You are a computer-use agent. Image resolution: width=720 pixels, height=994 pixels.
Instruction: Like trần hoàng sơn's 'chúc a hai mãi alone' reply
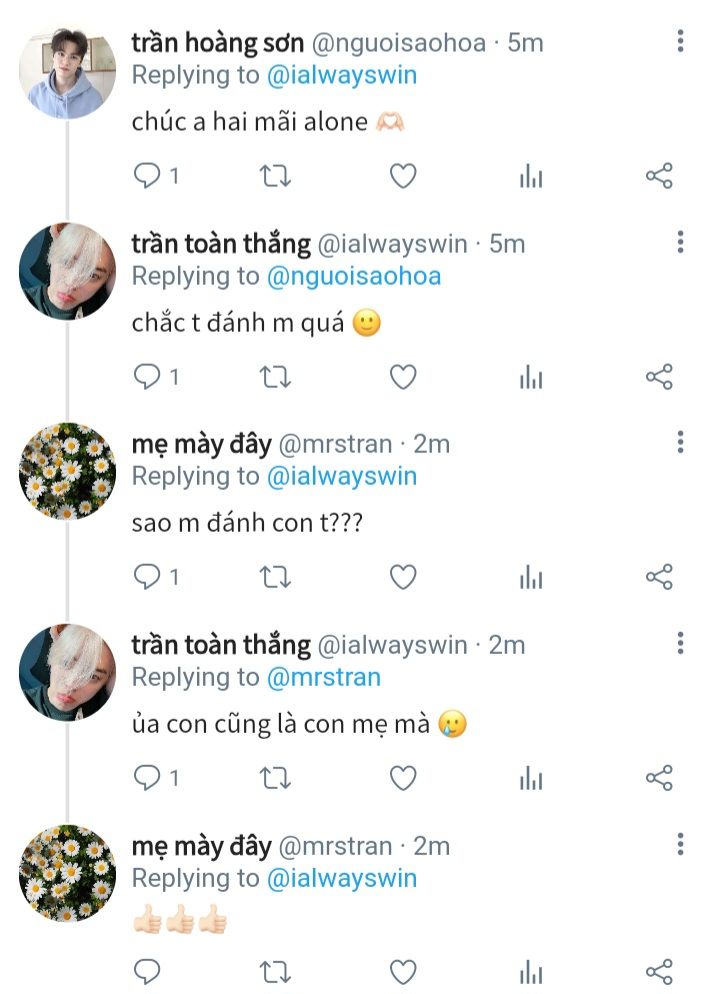[402, 177]
